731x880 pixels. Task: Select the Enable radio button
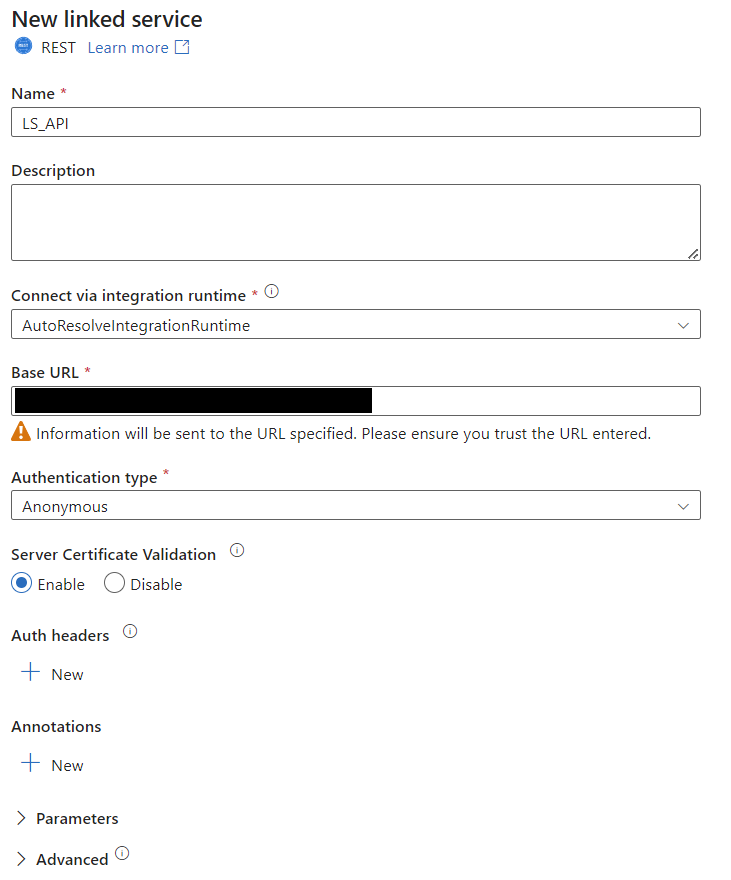pos(22,583)
